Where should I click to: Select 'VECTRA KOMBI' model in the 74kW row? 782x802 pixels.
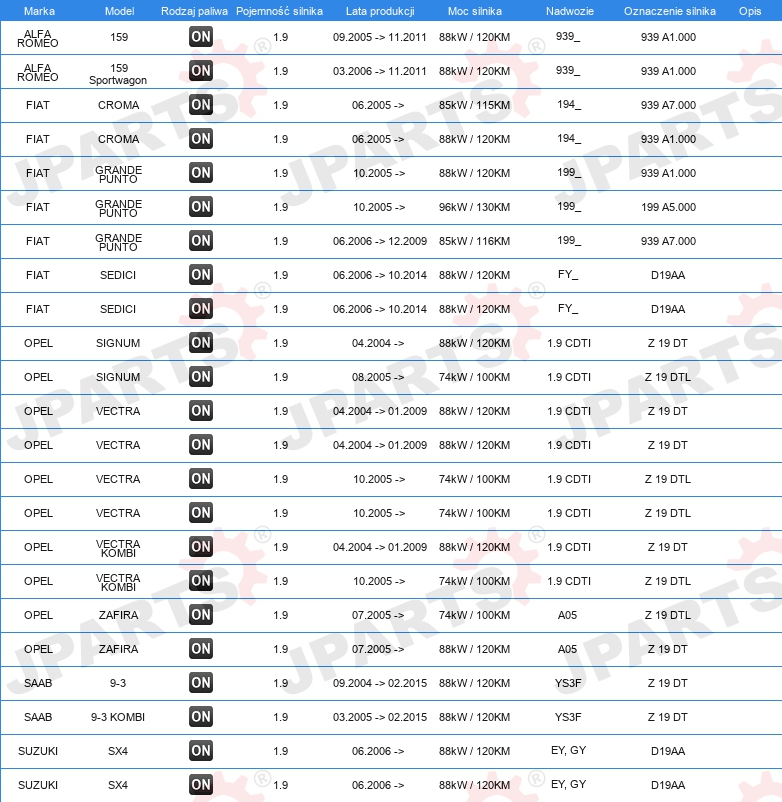point(118,583)
